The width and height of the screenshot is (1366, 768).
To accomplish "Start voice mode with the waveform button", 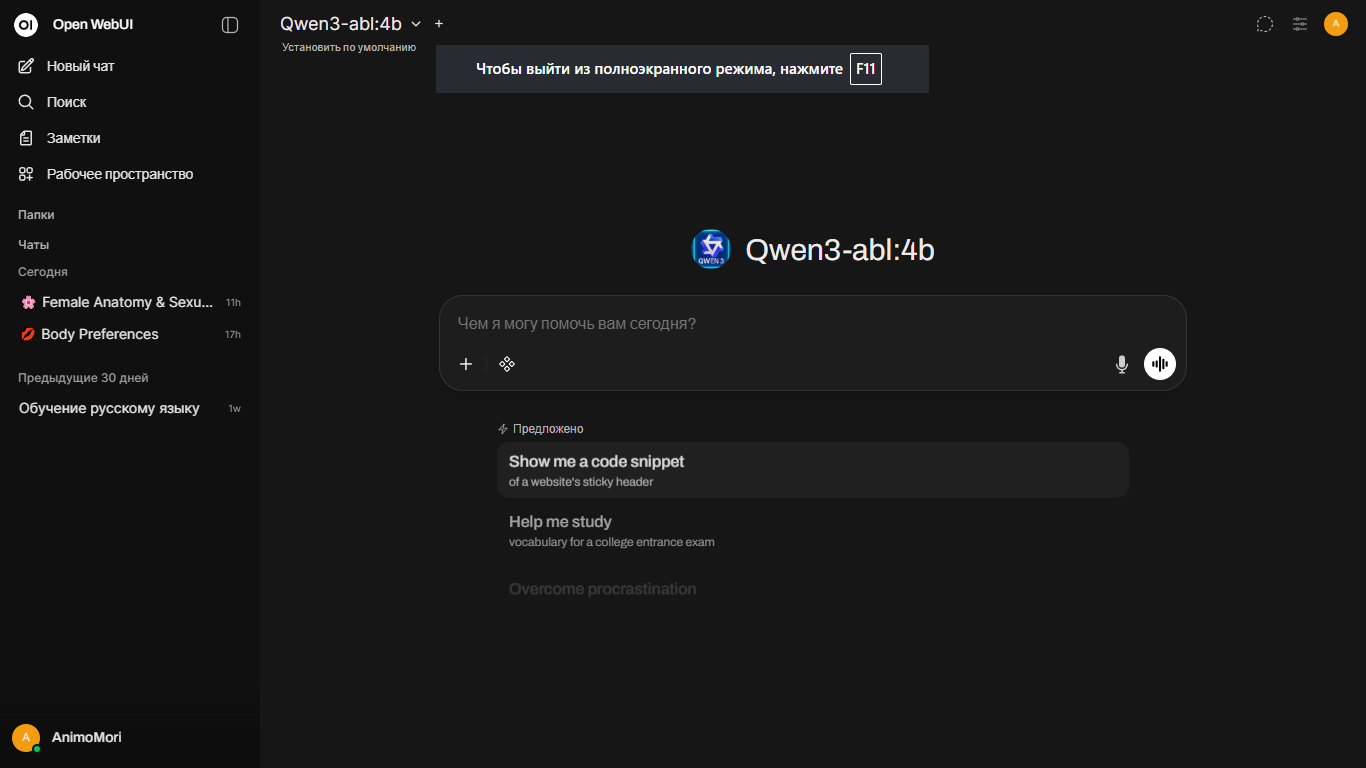I will 1160,364.
